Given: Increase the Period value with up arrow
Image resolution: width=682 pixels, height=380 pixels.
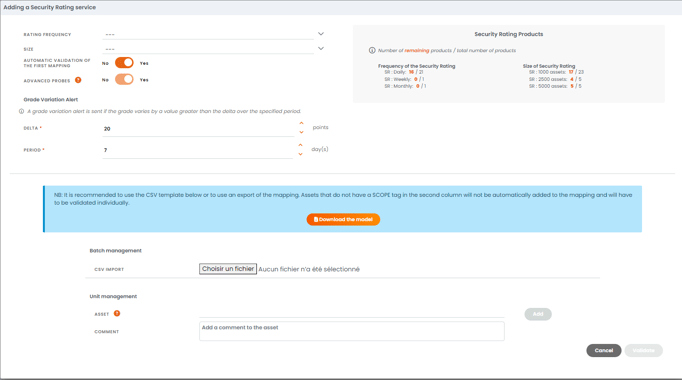Looking at the screenshot, I should click(x=300, y=145).
